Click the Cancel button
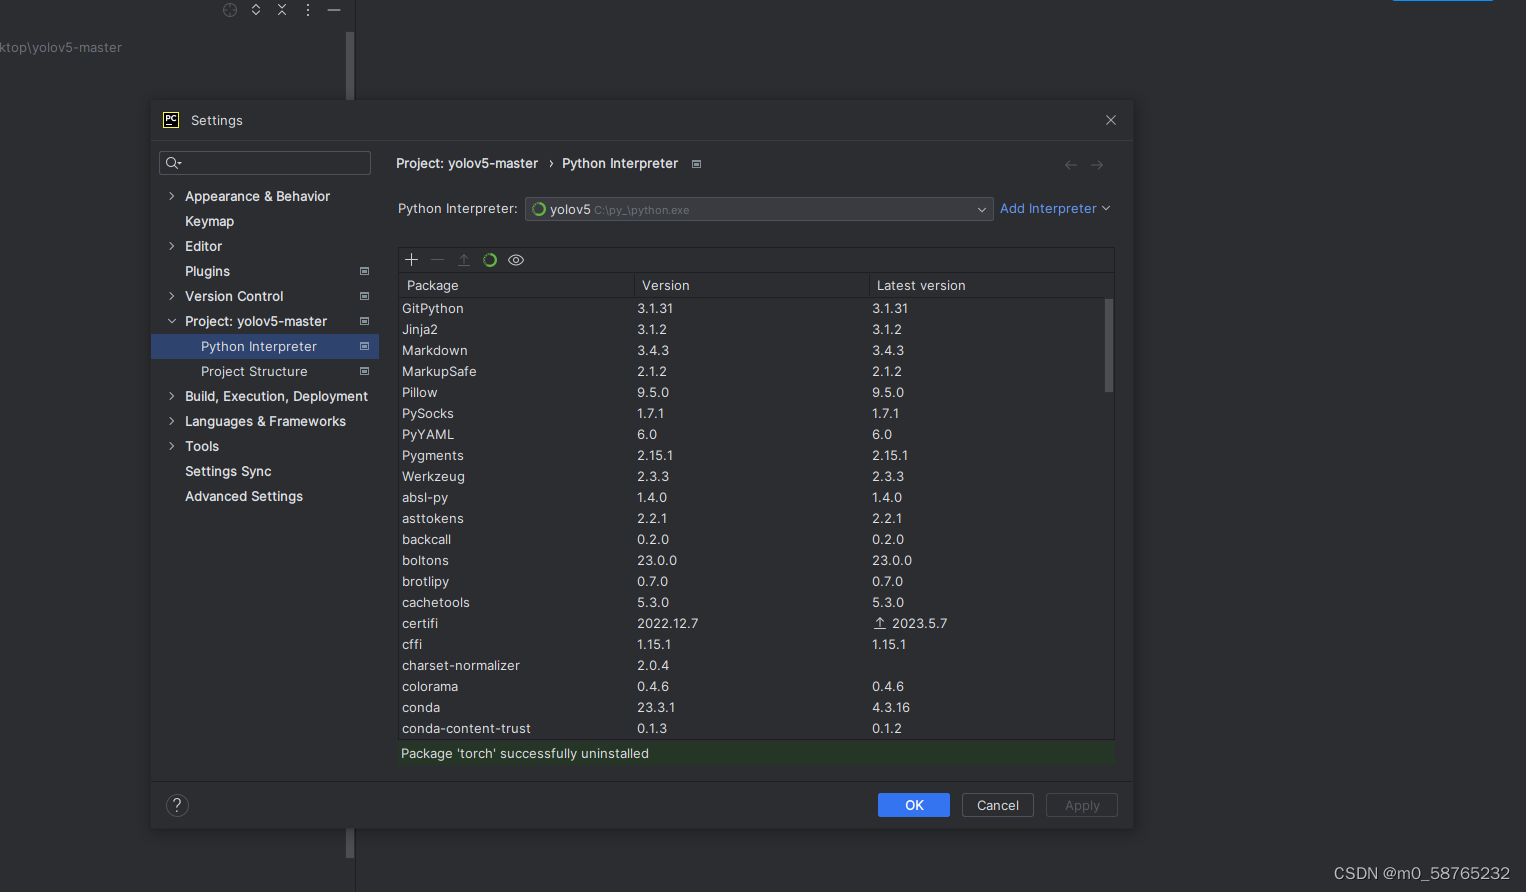The width and height of the screenshot is (1526, 892). pos(997,804)
